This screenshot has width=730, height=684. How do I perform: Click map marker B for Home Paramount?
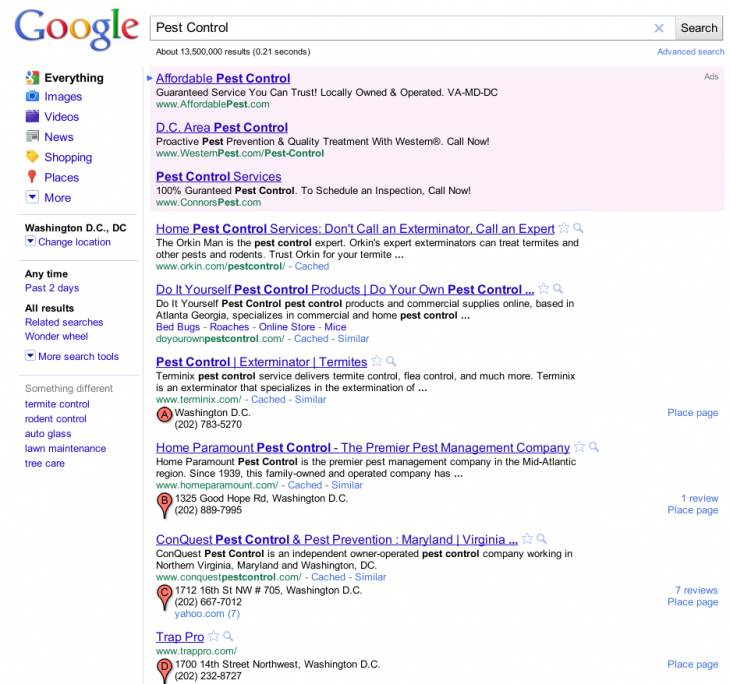pyautogui.click(x=164, y=506)
